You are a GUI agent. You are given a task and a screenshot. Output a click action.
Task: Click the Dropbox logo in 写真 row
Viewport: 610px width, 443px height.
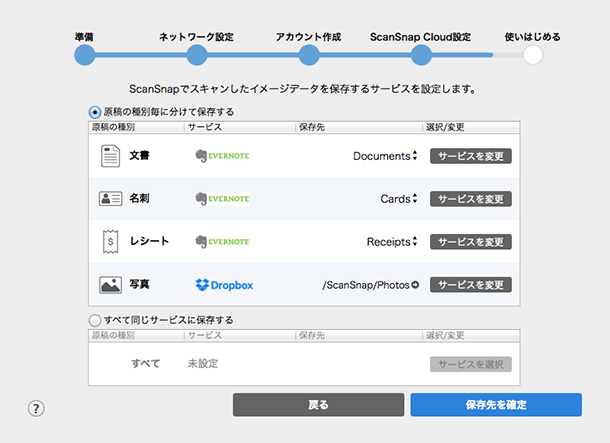pyautogui.click(x=224, y=285)
